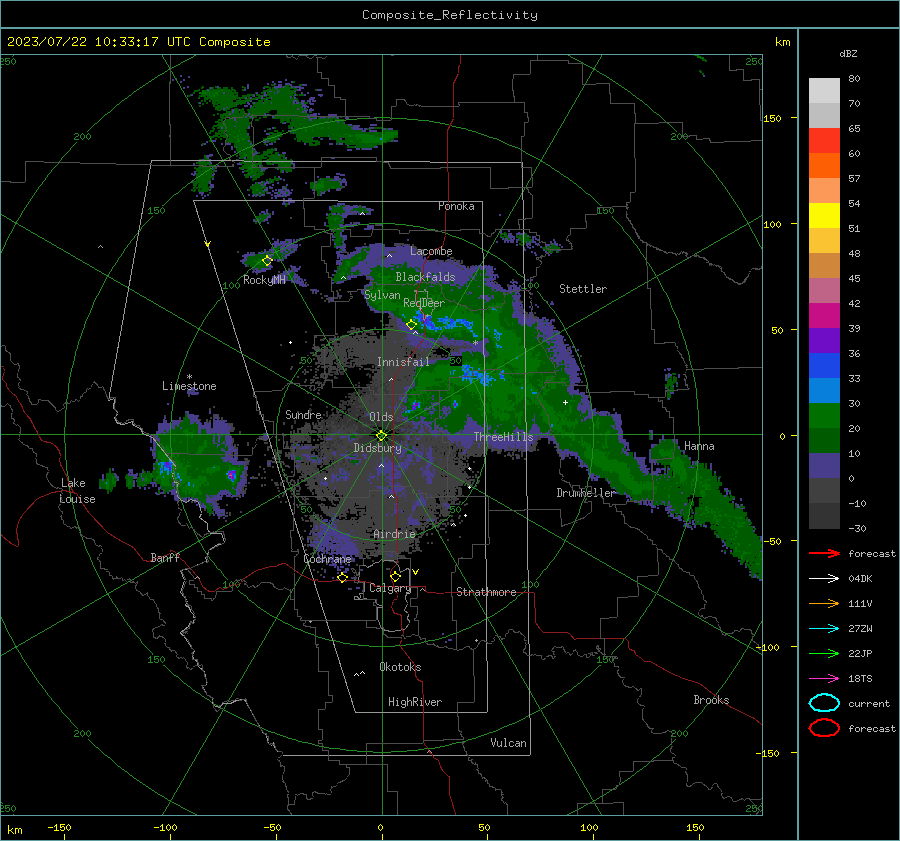Image resolution: width=900 pixels, height=841 pixels.
Task: Click the yellow V marker northwest of RockyMH
Action: pos(207,245)
